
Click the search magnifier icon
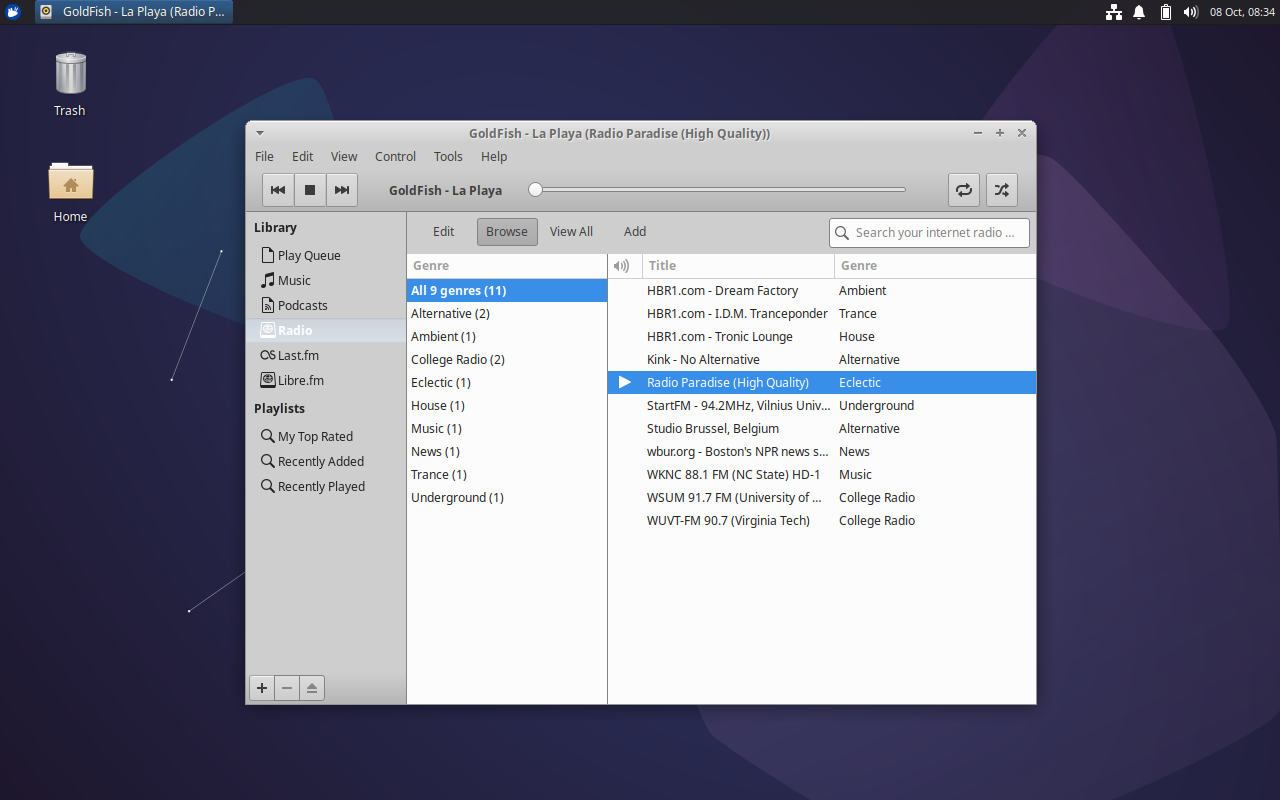click(x=842, y=232)
